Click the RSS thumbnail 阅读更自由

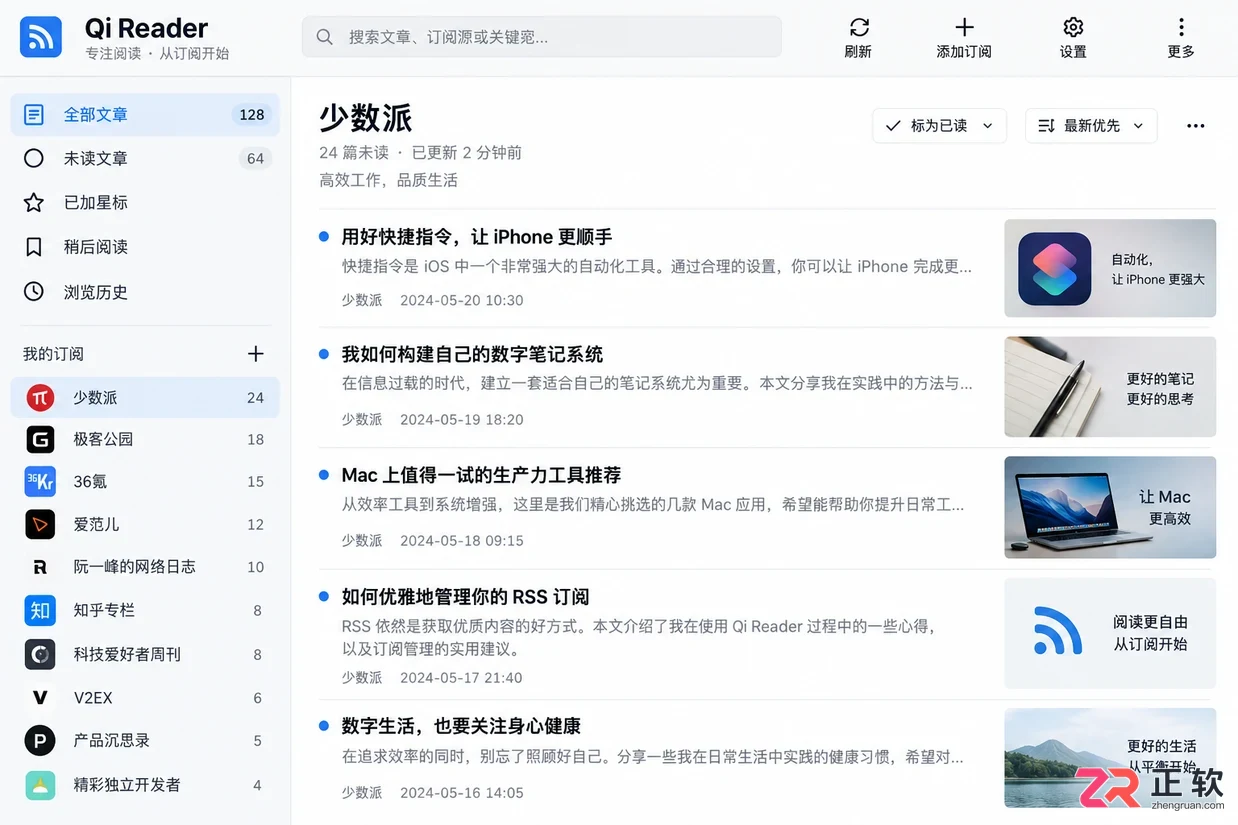pyautogui.click(x=1110, y=633)
